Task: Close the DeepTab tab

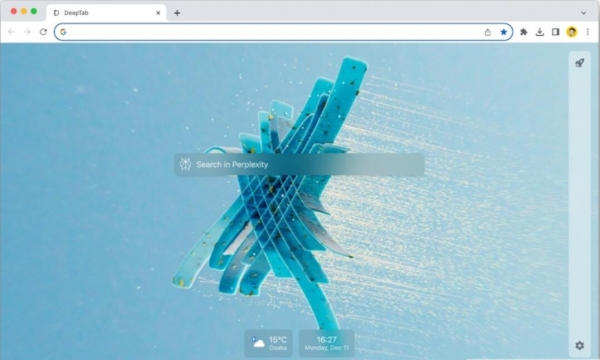Action: coord(158,13)
